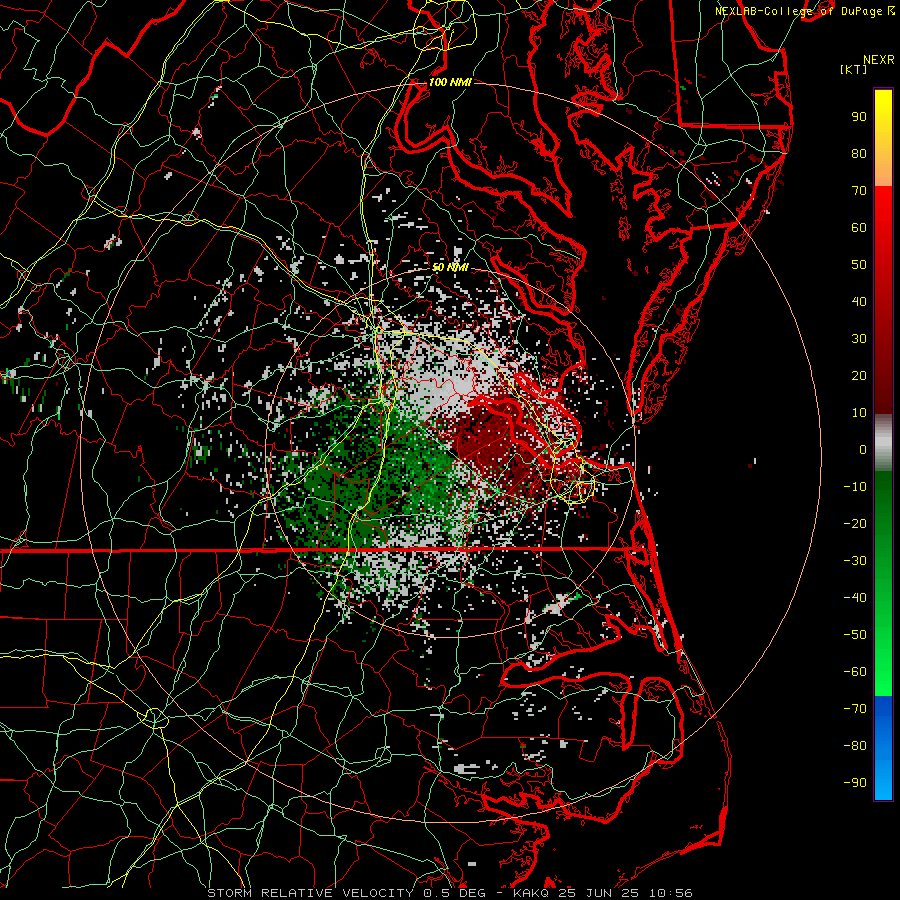Click the -60 value on velocity scale
The height and width of the screenshot is (900, 900).
pos(855,672)
